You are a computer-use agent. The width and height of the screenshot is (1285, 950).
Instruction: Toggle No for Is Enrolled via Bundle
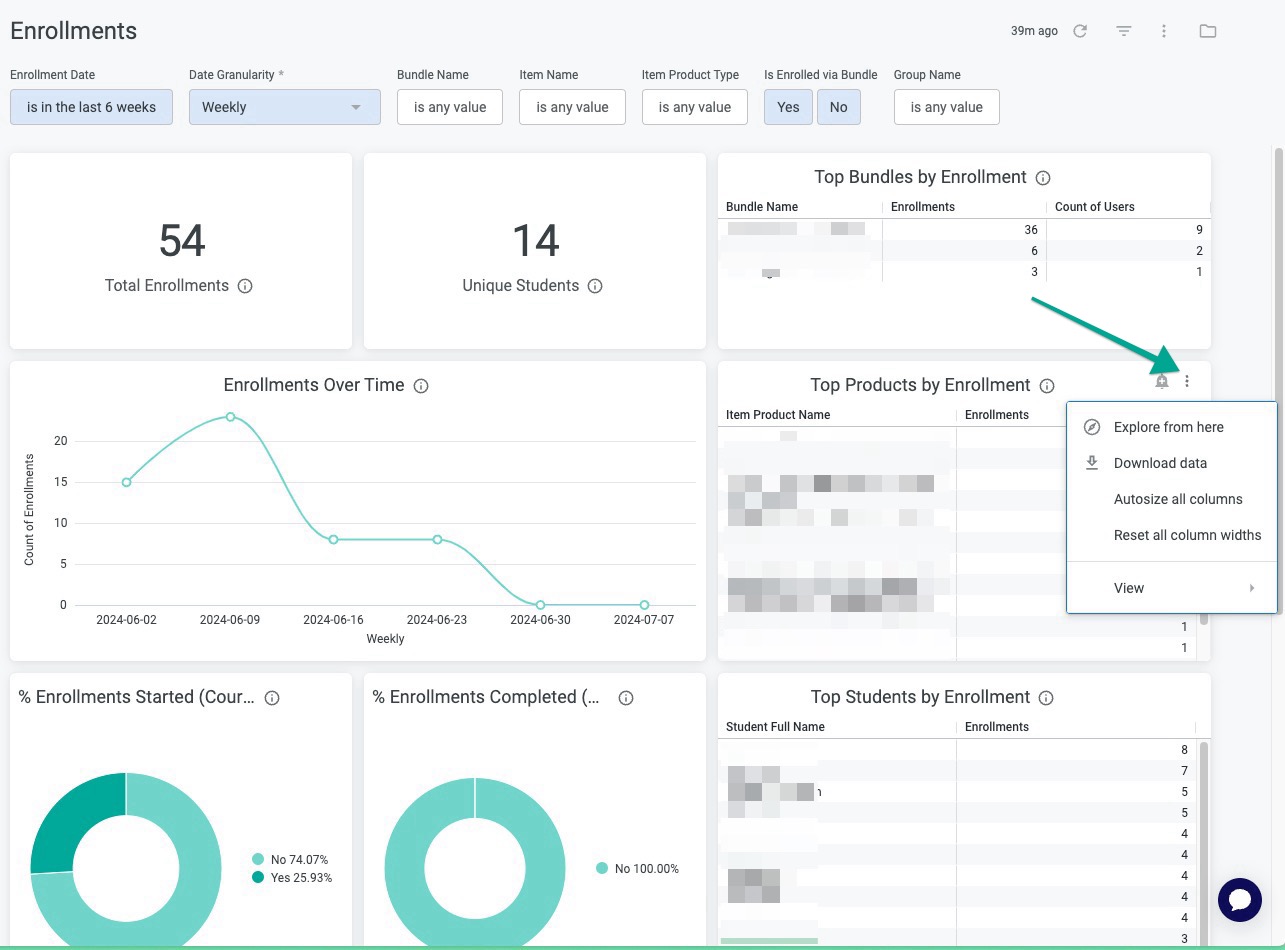pos(838,106)
